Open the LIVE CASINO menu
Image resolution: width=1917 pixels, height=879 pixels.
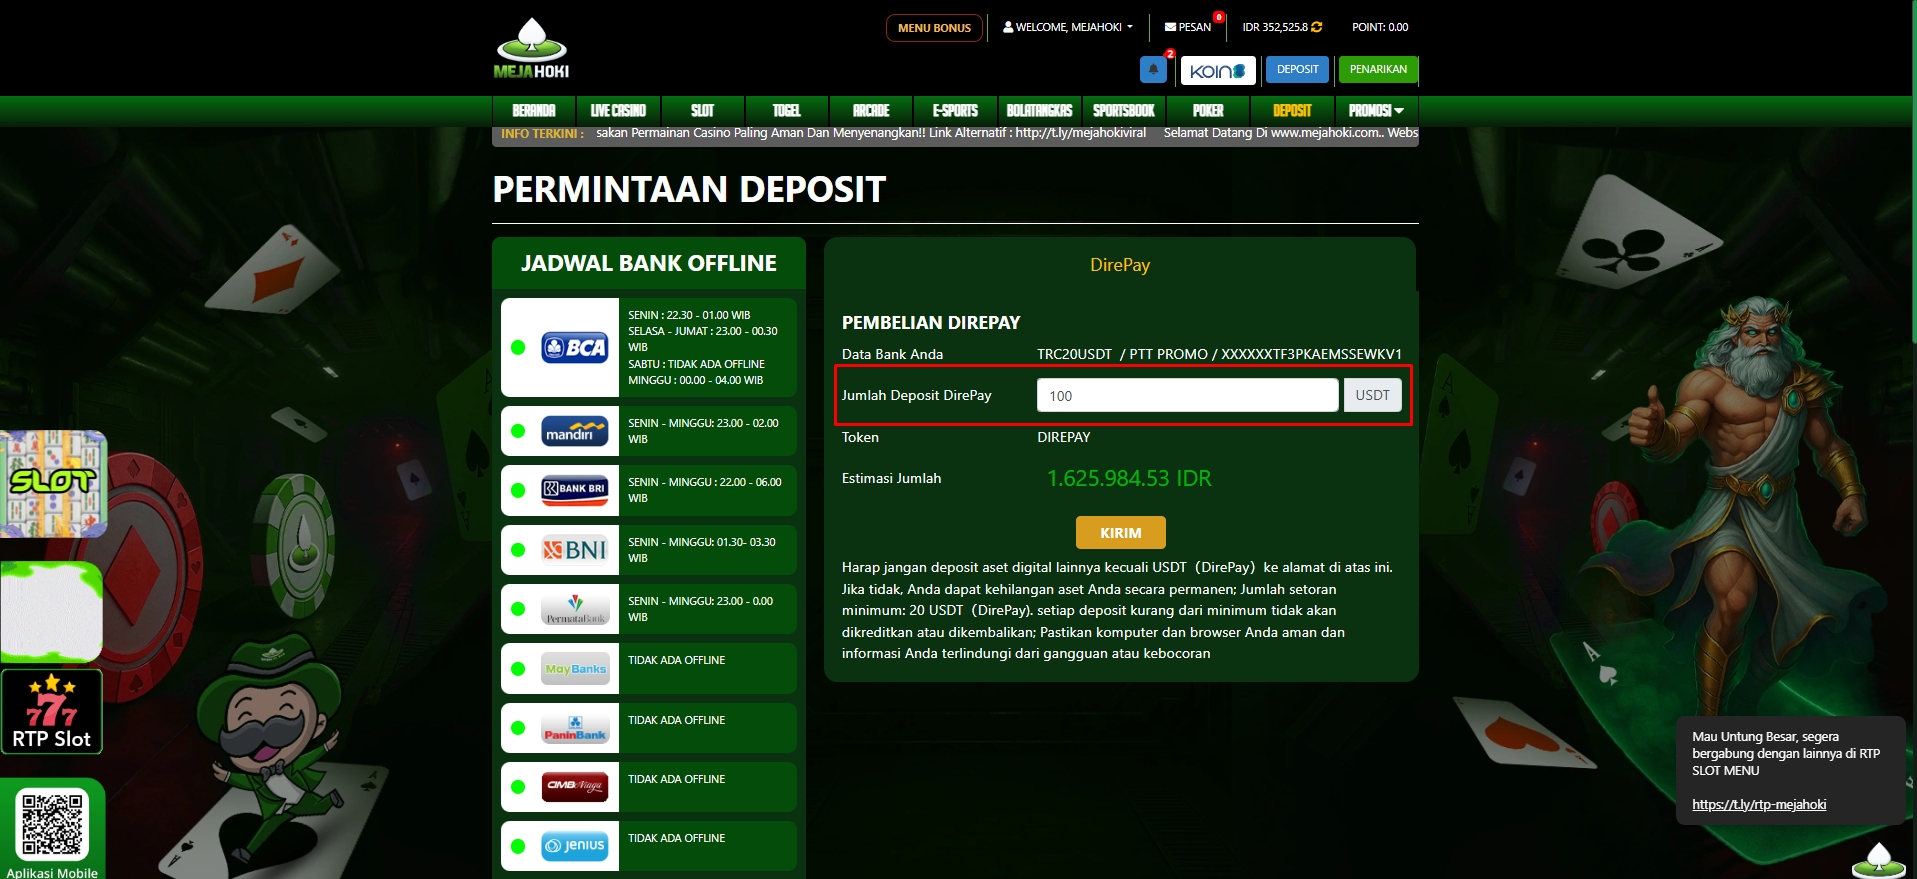[x=618, y=111]
